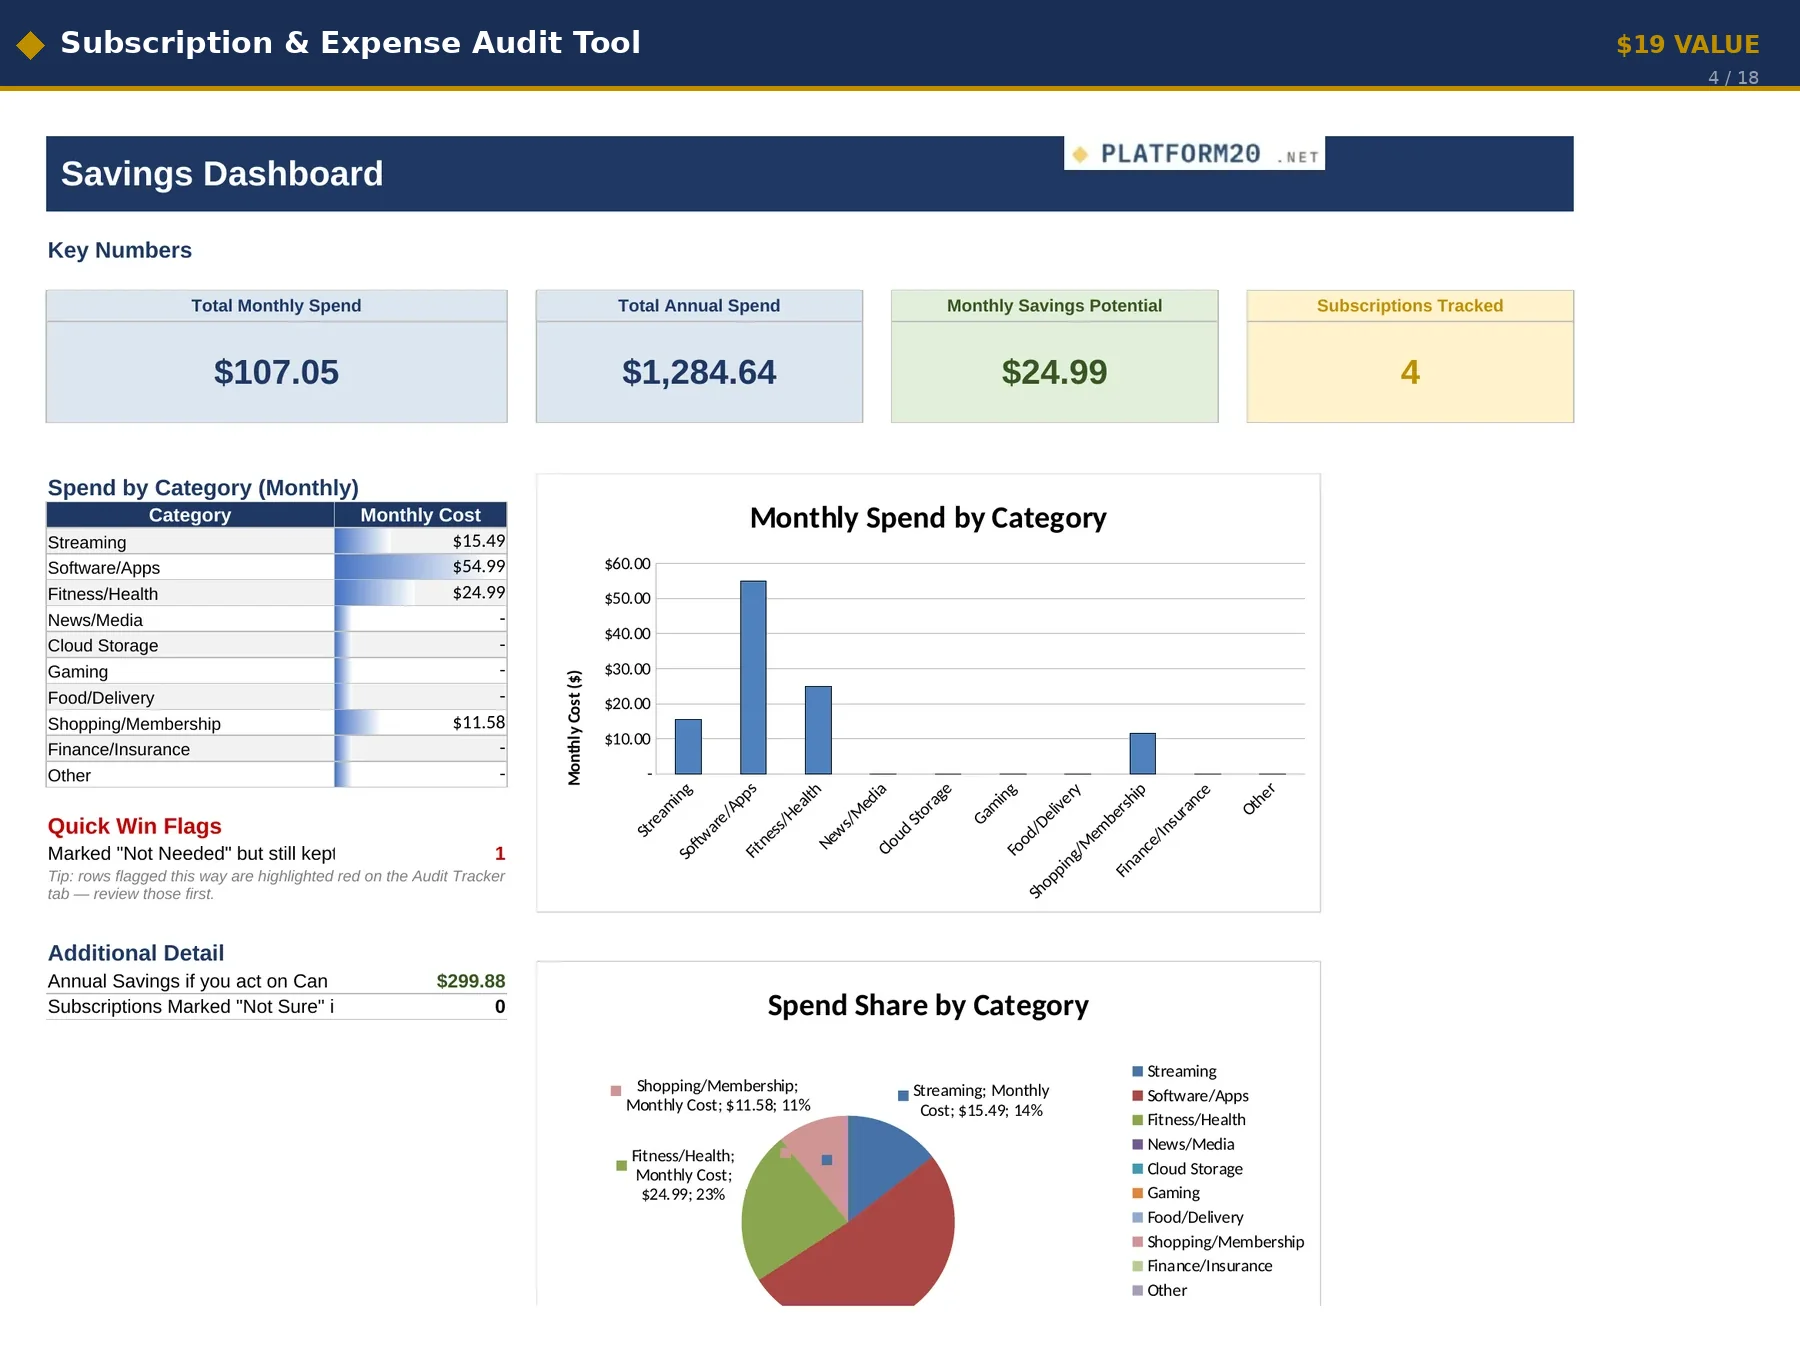The image size is (1800, 1362).
Task: Select the Streaming legend color swatch
Action: click(1137, 1071)
